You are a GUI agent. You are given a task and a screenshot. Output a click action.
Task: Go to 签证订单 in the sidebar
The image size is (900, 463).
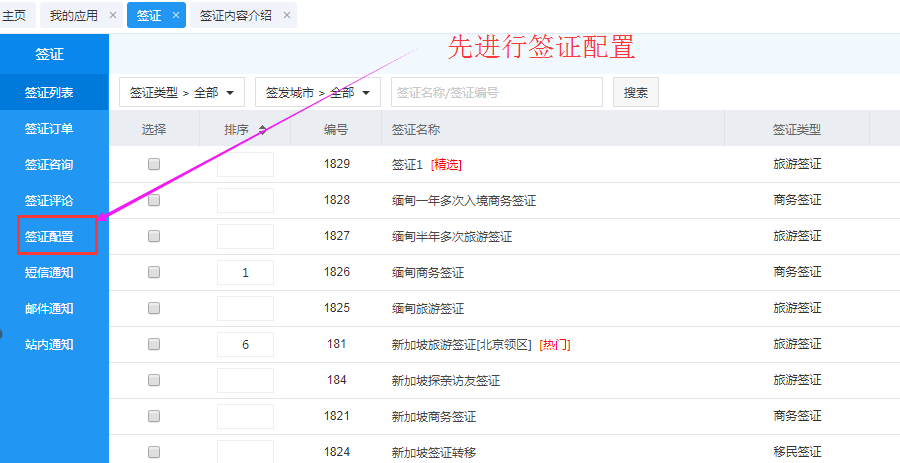(49, 128)
